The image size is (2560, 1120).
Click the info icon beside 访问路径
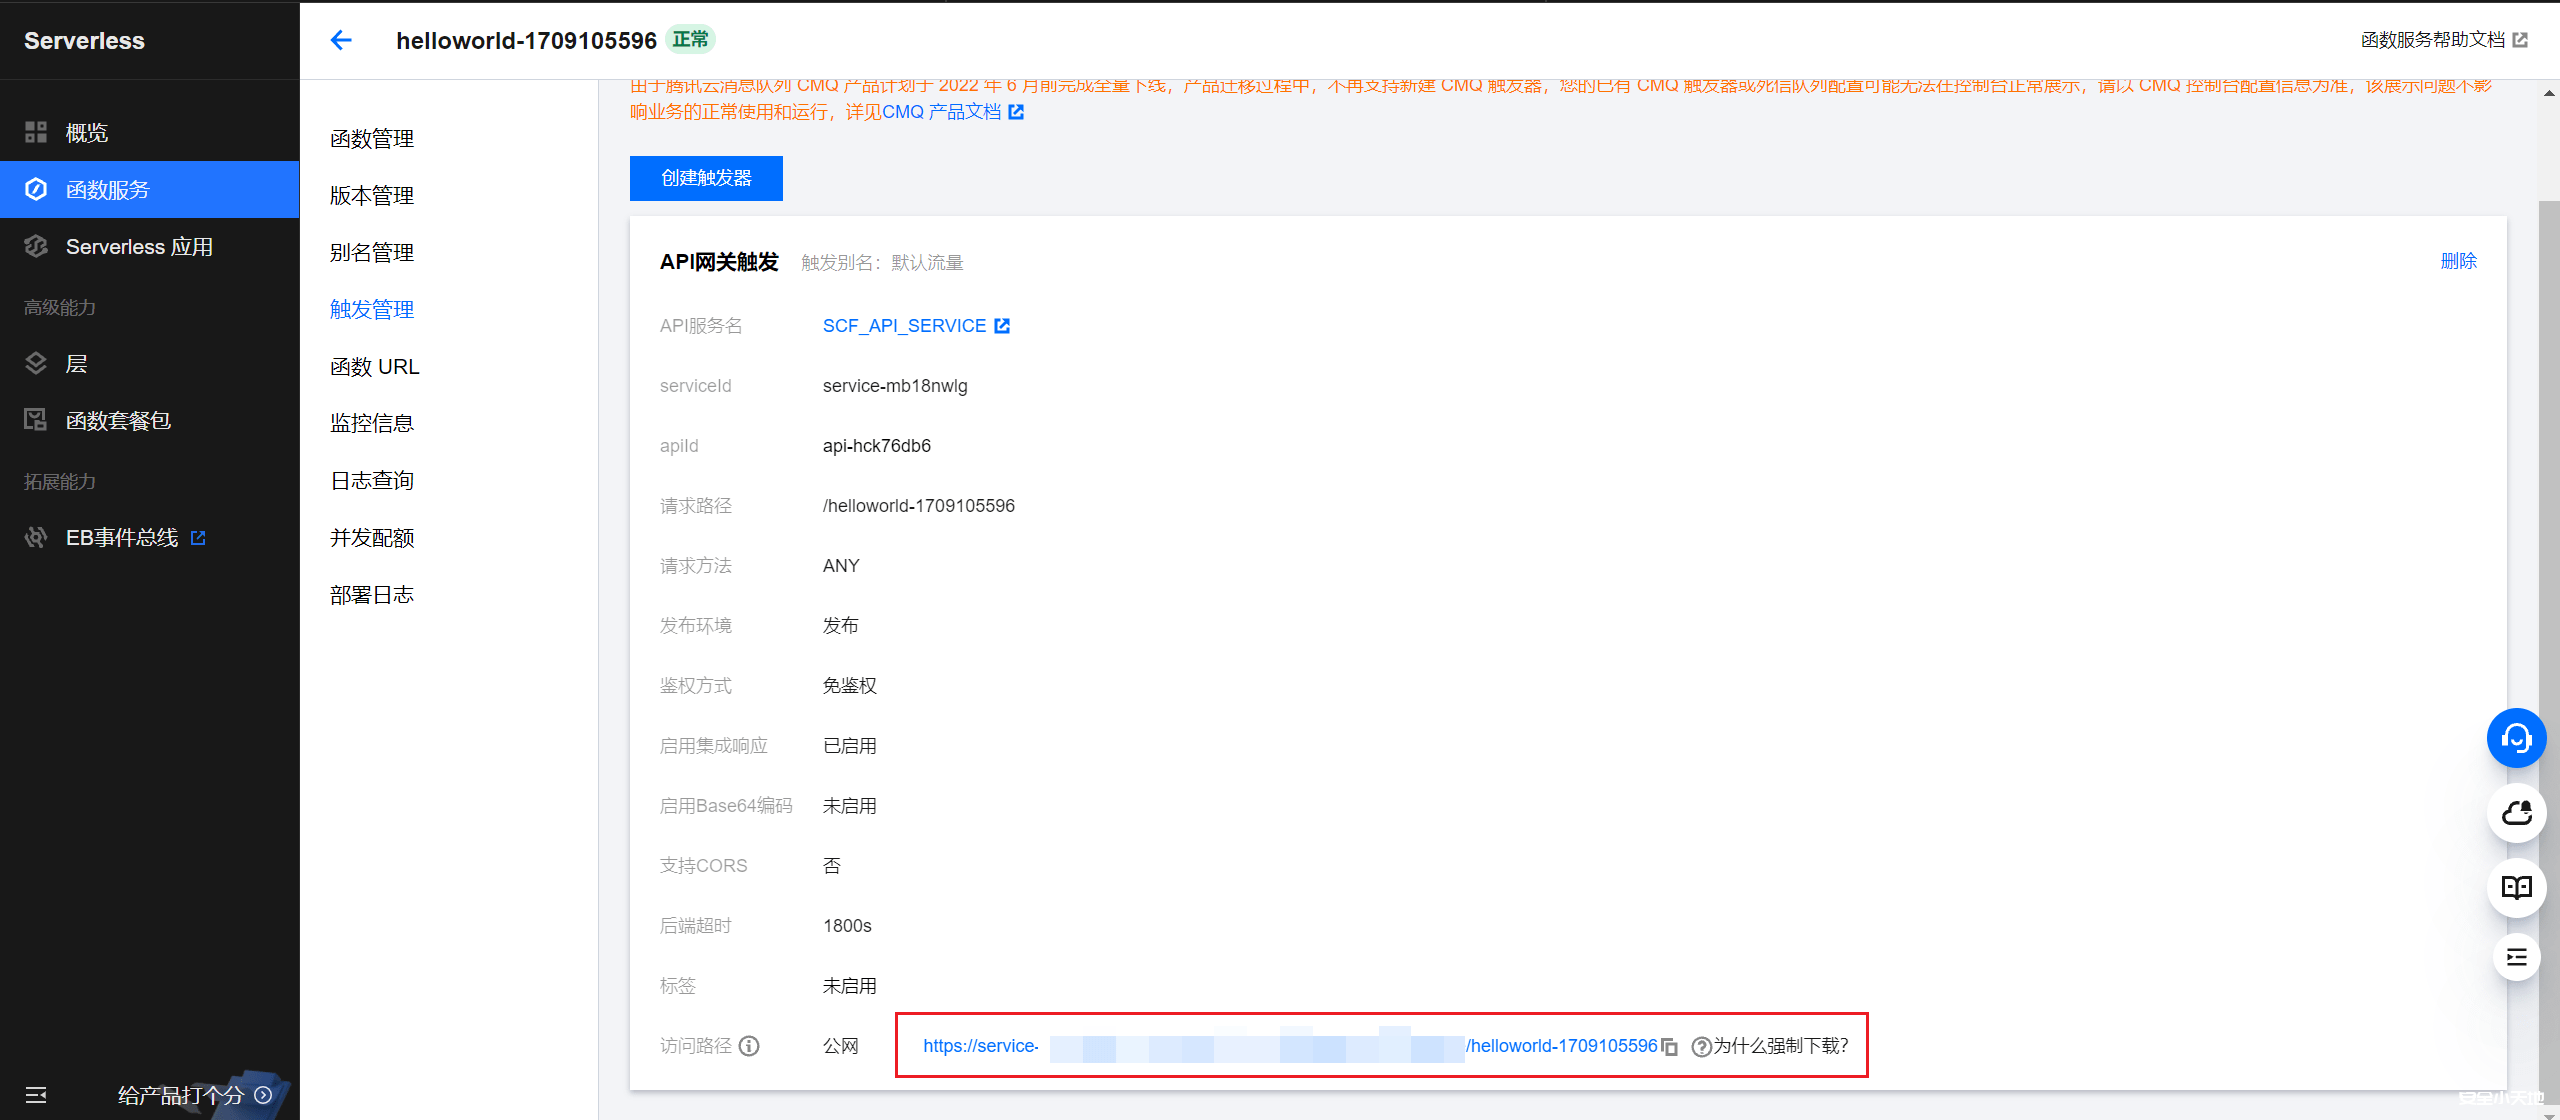(749, 1046)
